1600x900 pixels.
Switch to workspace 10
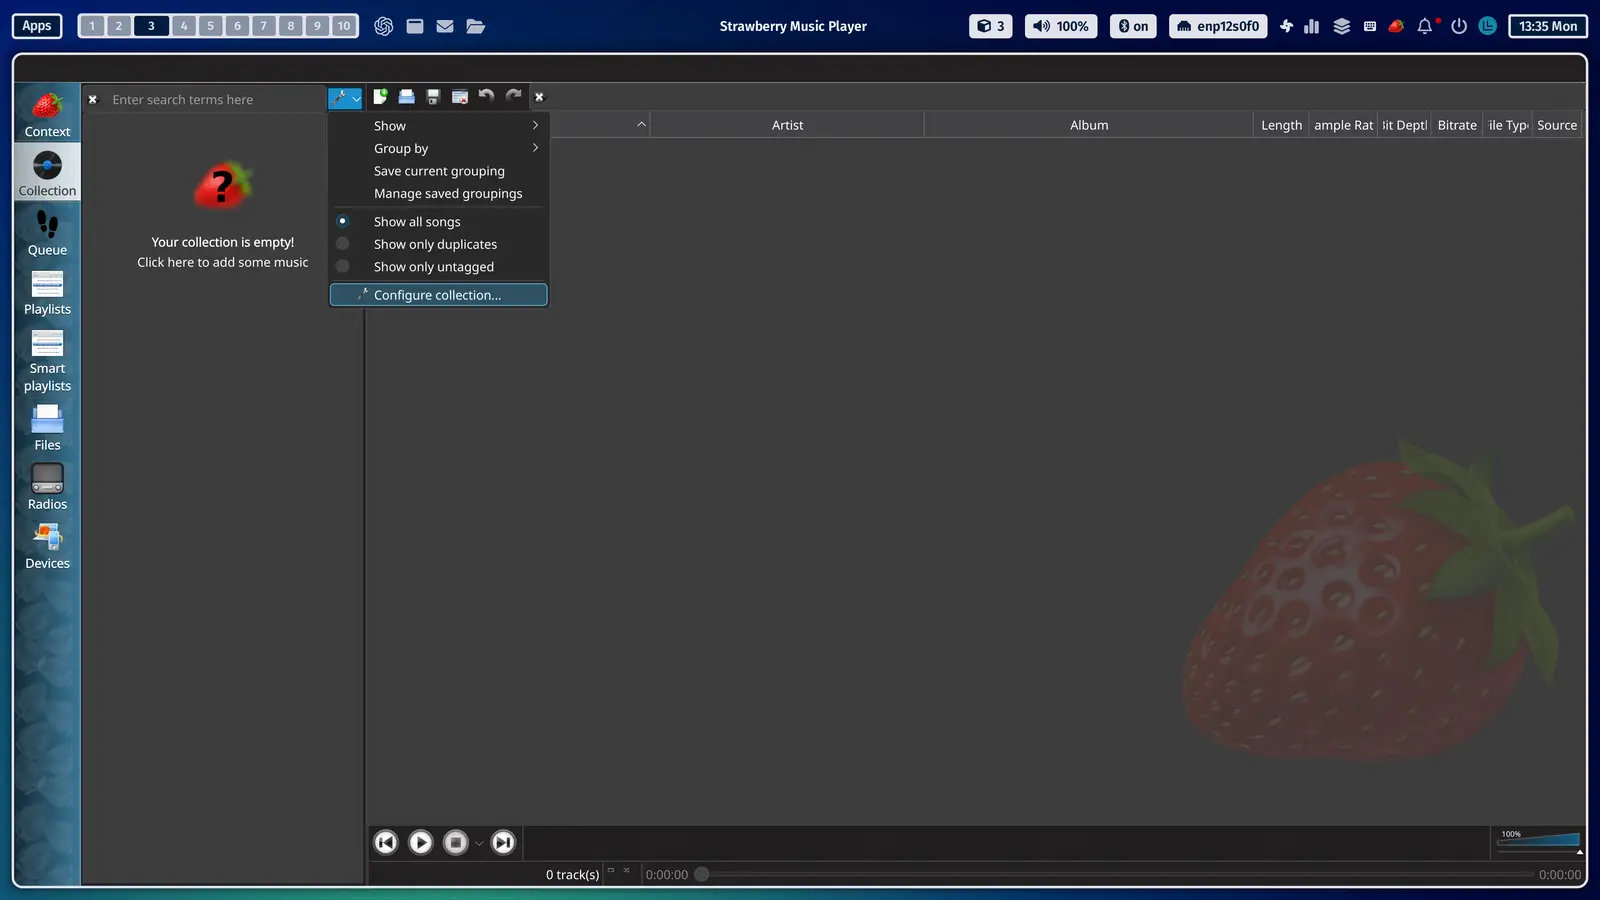tap(344, 26)
